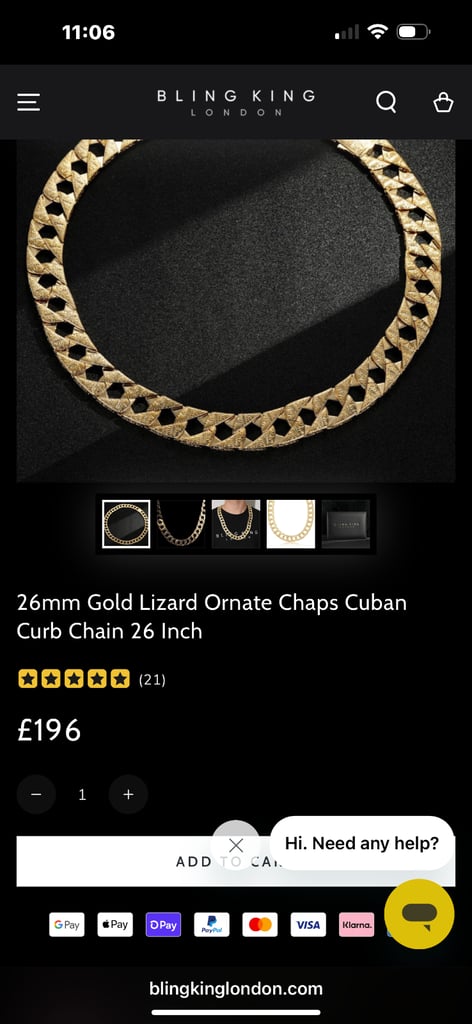View the second chain thumbnail
This screenshot has width=472, height=1024.
click(x=181, y=524)
